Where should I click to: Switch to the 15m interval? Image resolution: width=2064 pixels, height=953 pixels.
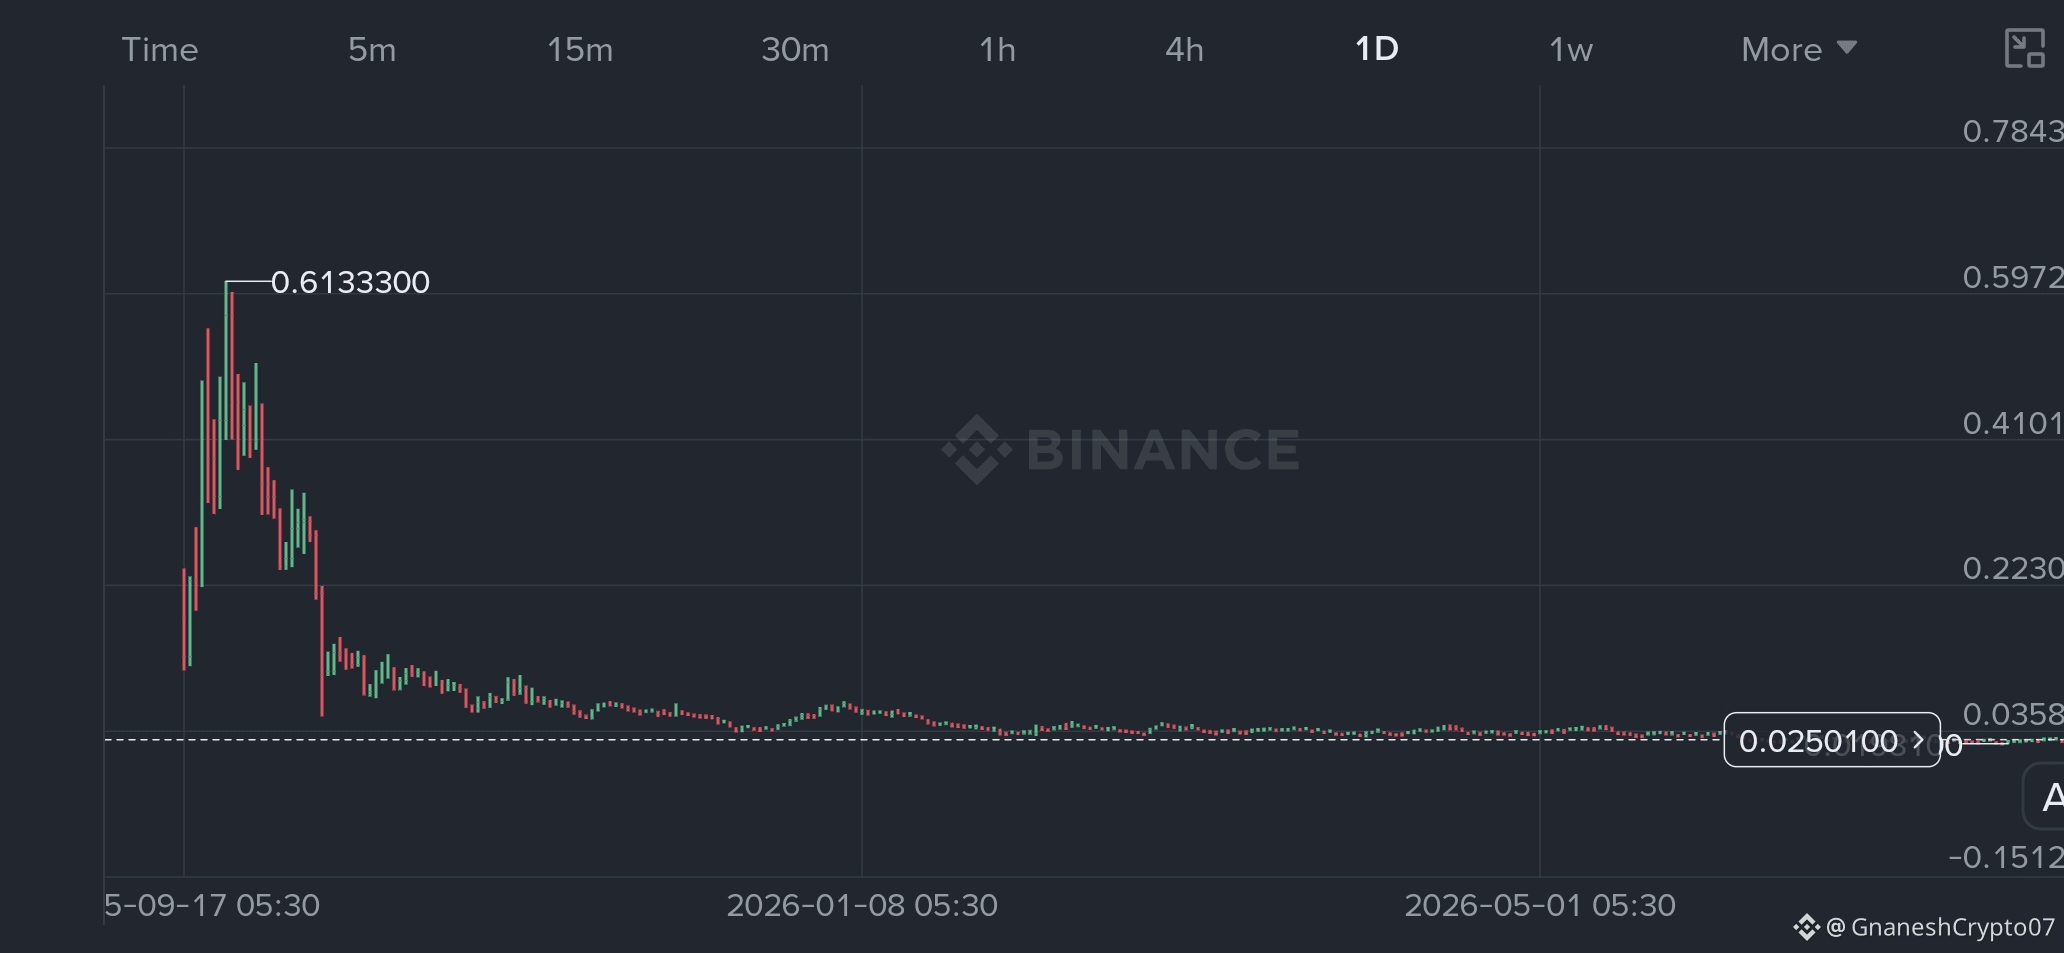point(580,49)
